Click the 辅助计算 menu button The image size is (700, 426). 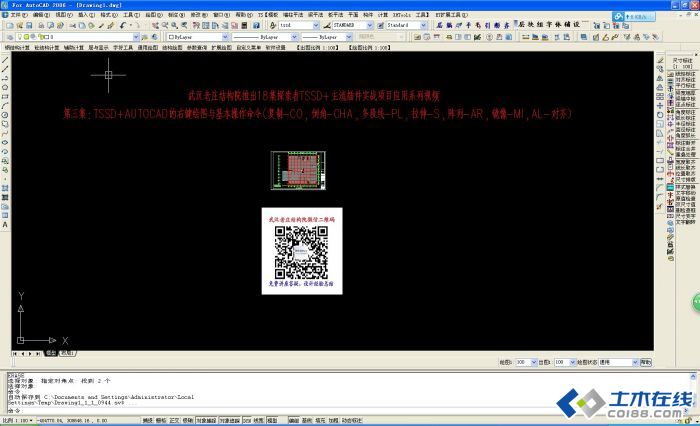74,47
